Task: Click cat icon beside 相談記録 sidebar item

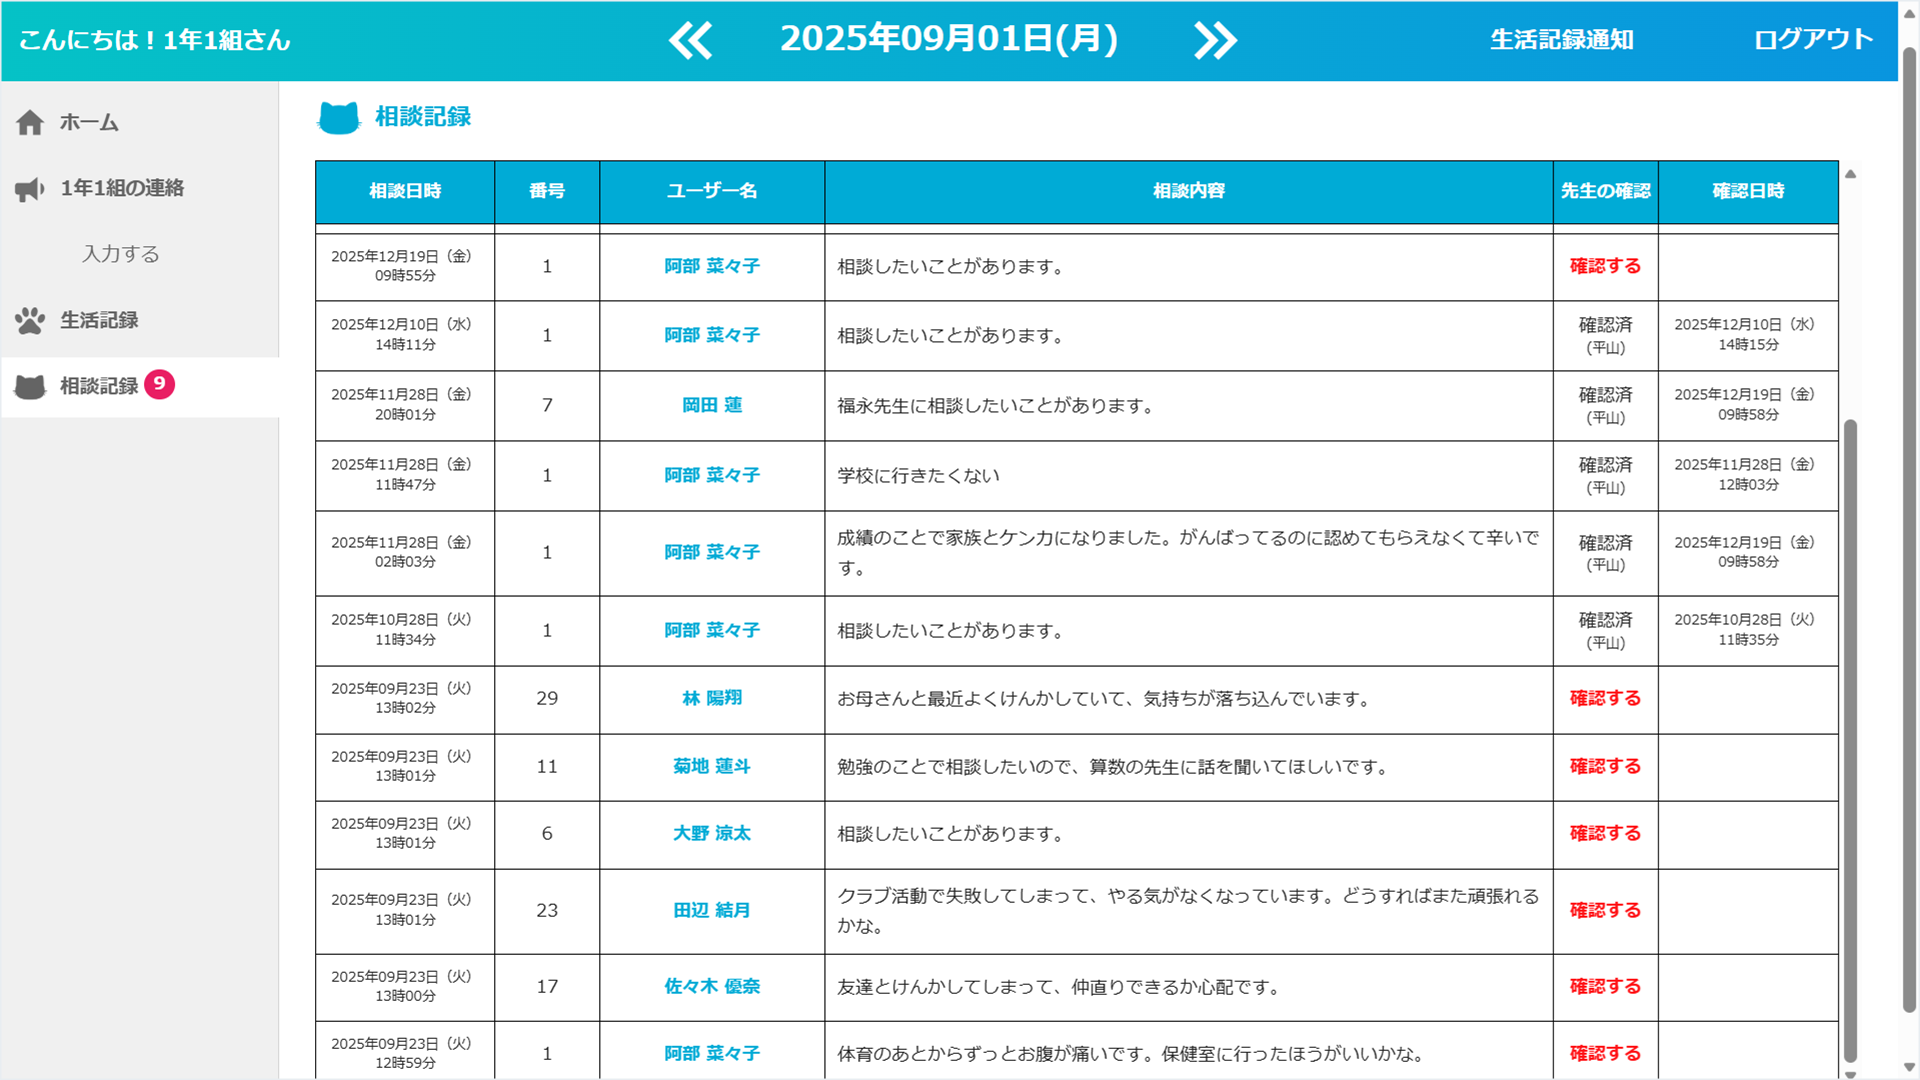Action: pyautogui.click(x=30, y=387)
